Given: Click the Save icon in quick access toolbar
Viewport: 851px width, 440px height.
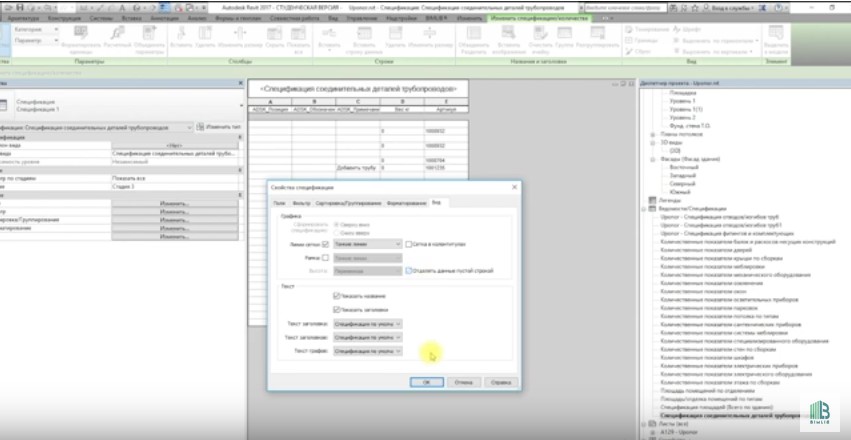Looking at the screenshot, I should click(x=20, y=8).
